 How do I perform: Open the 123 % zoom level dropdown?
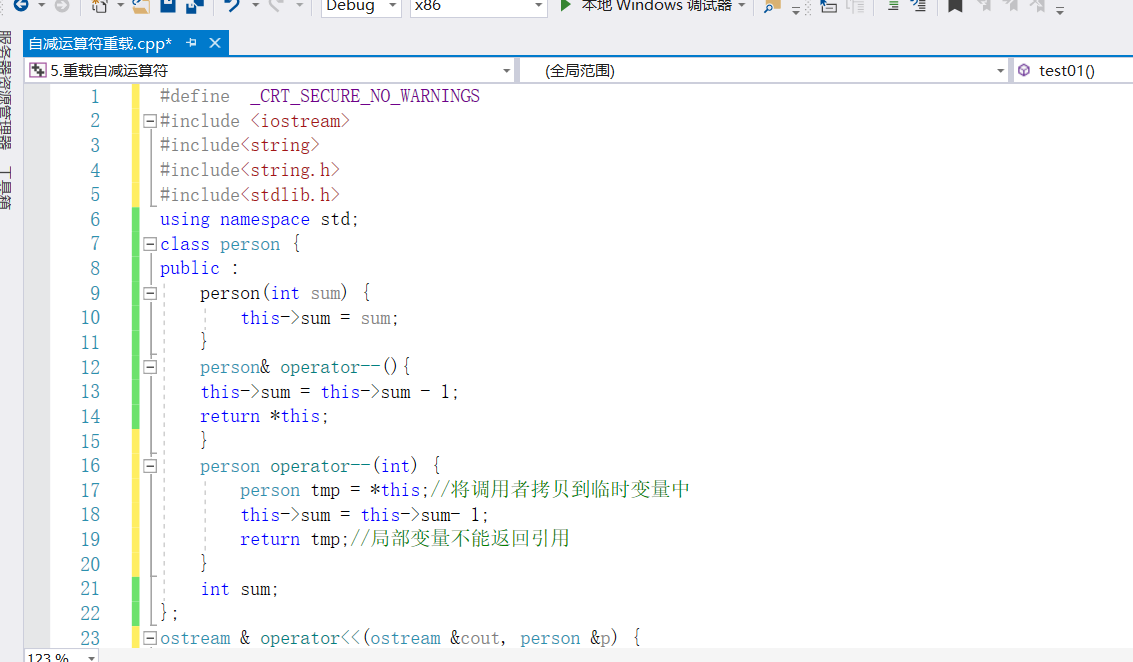(91, 658)
